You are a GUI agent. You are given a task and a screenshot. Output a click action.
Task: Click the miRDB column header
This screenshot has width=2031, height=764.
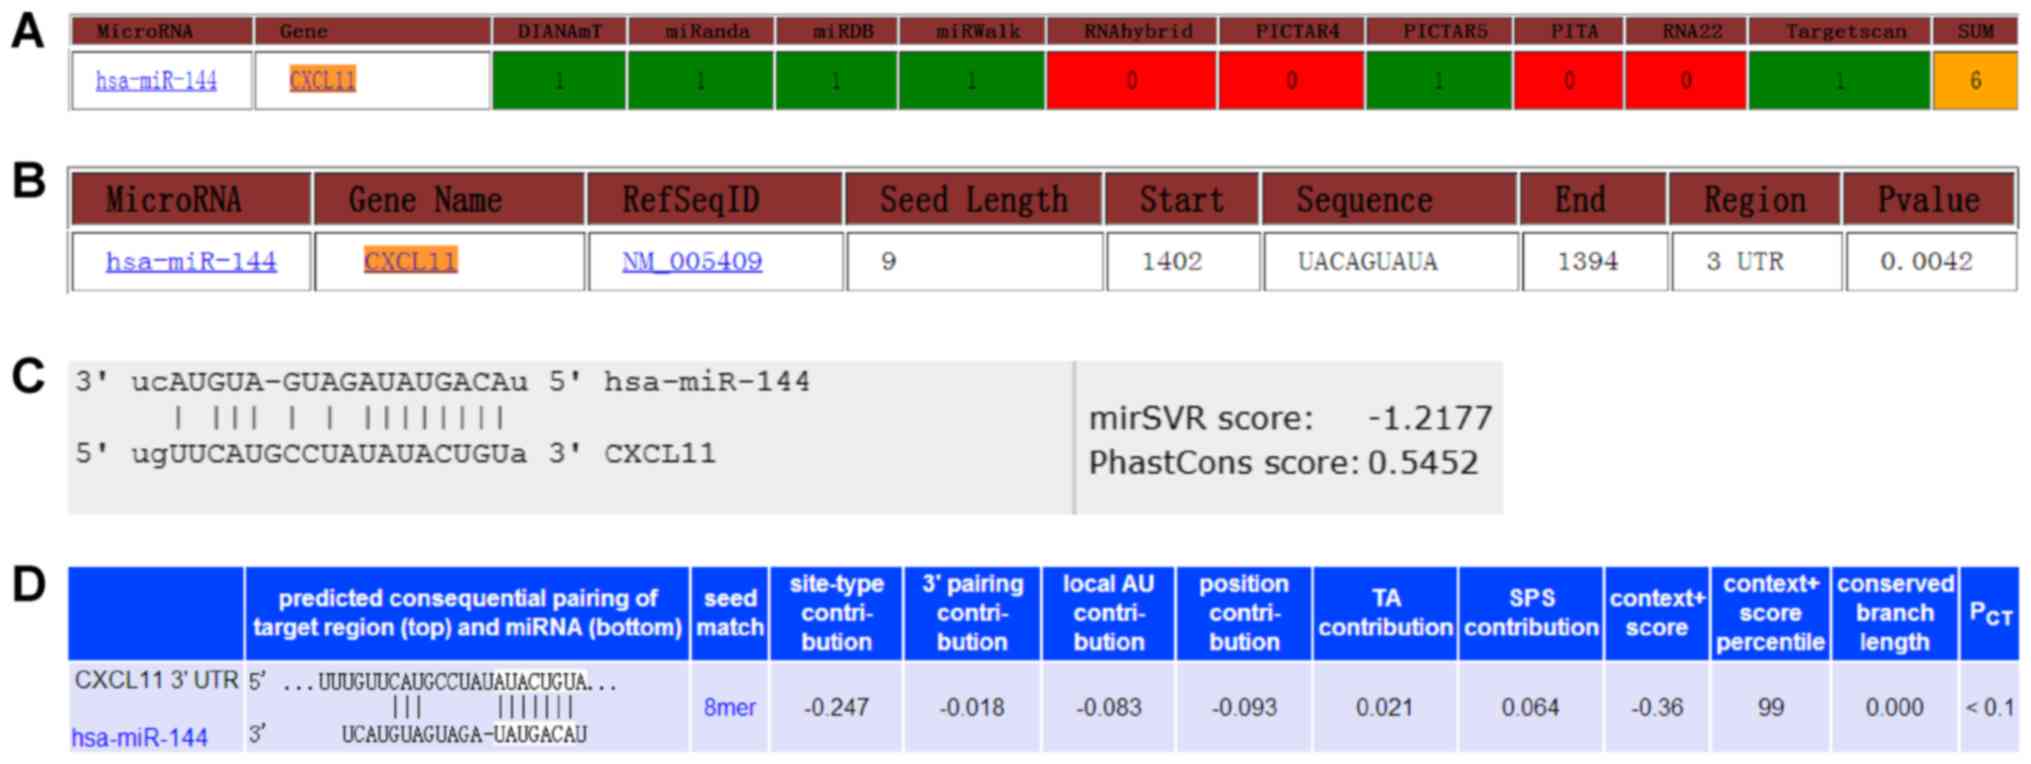coord(836,31)
